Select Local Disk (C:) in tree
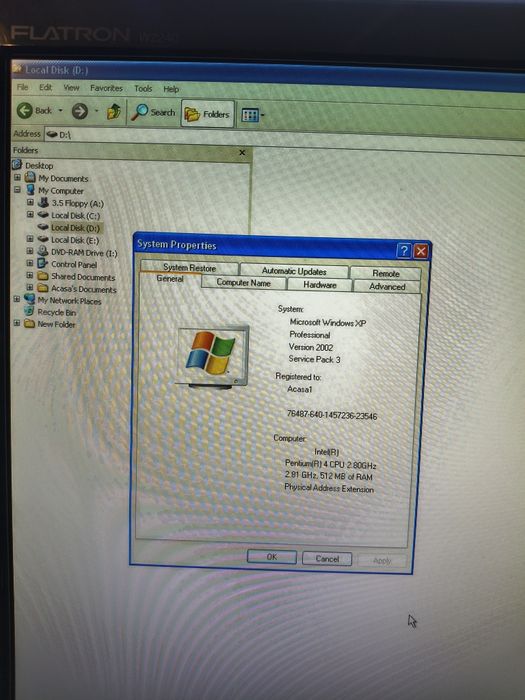Image resolution: width=525 pixels, height=700 pixels. pyautogui.click(x=75, y=216)
